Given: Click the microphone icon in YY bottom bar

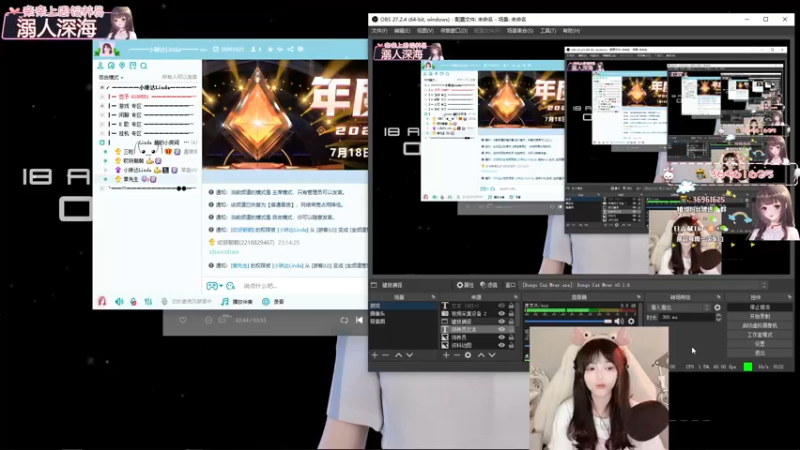Looking at the screenshot, I should (x=164, y=302).
